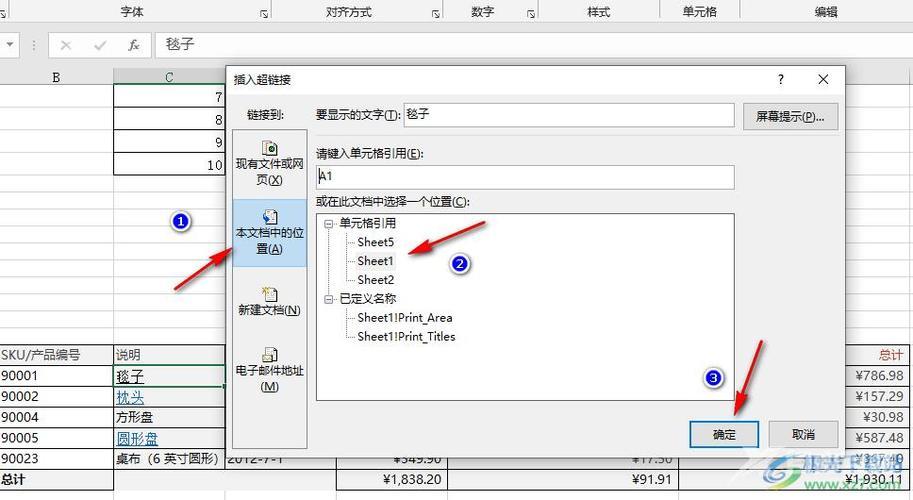
Task: Click the cell showing ¥30.98
Action: [878, 417]
